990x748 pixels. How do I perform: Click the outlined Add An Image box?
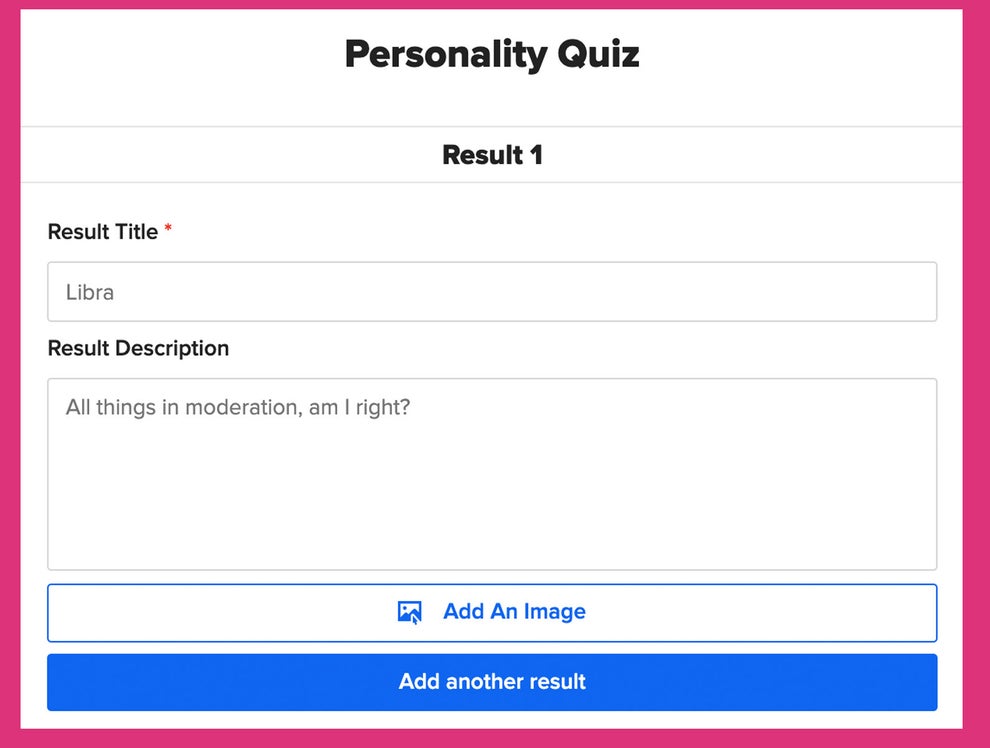click(x=492, y=612)
